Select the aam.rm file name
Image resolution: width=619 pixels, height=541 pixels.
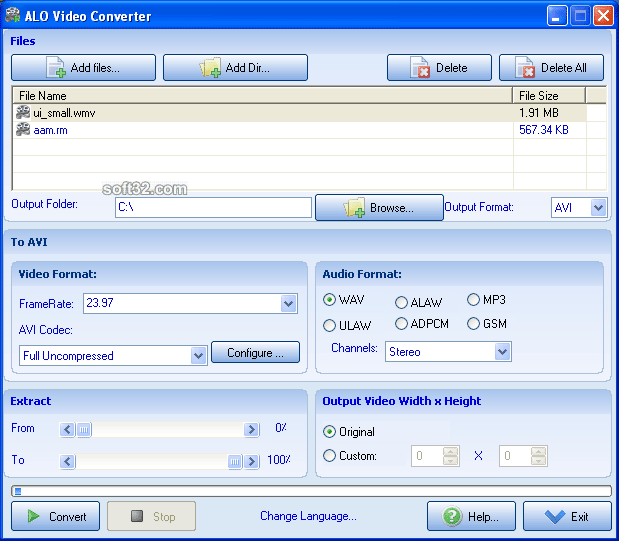[x=51, y=130]
